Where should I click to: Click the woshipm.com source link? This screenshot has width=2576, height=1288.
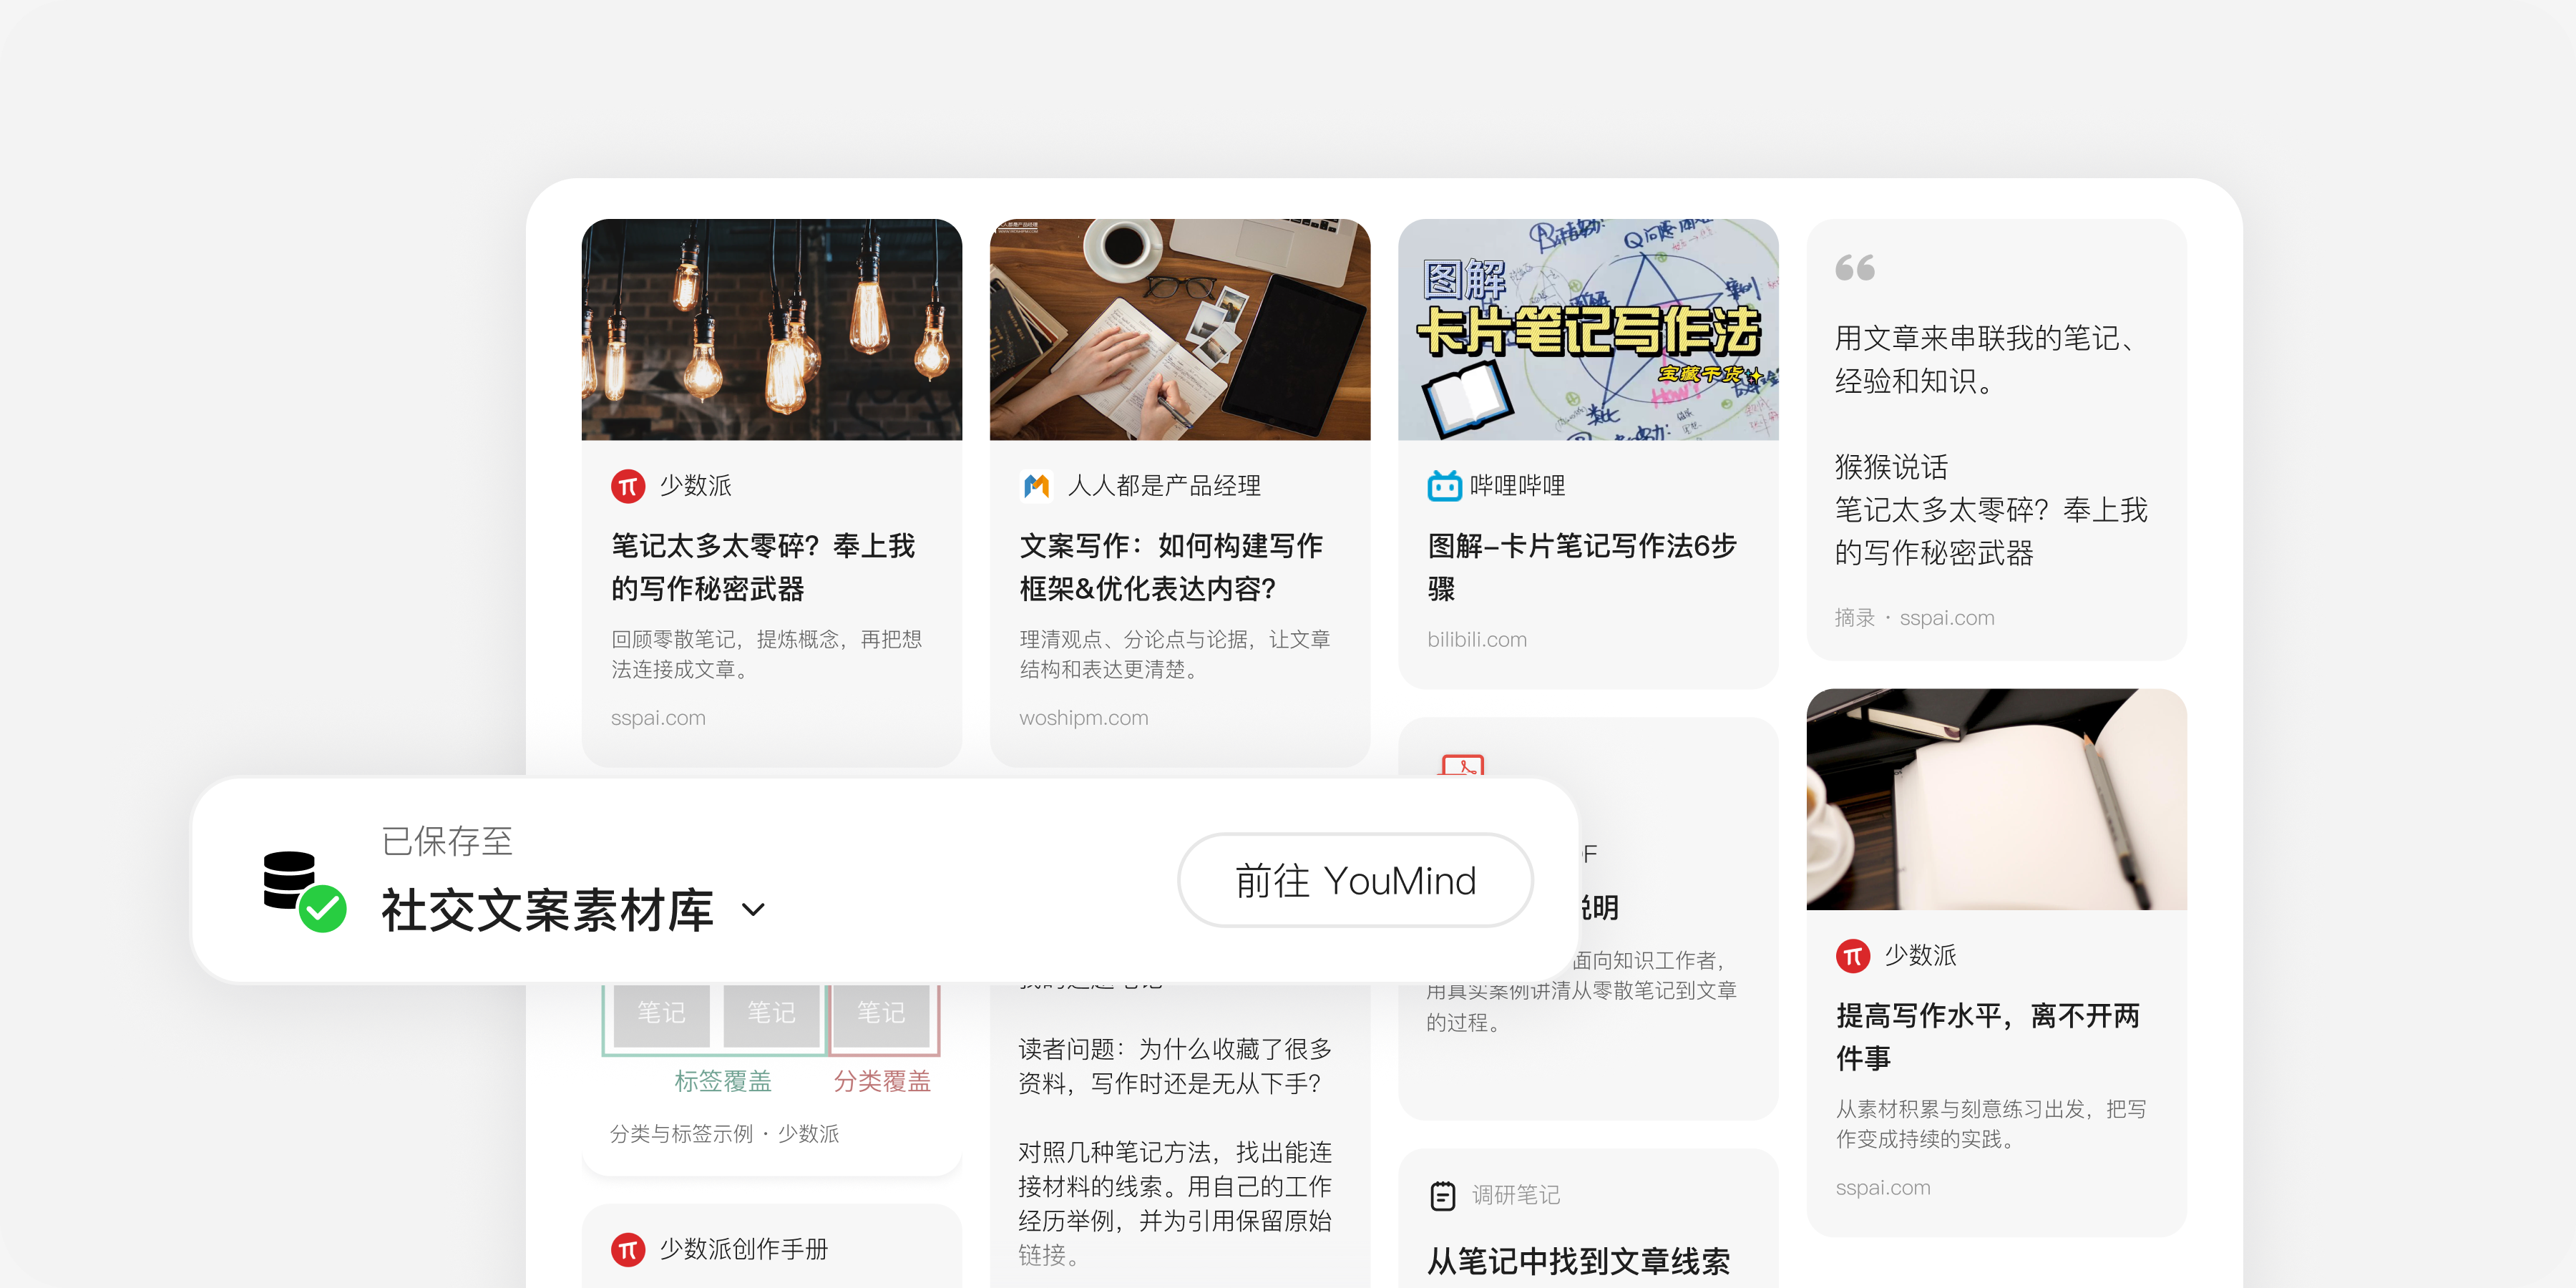(1084, 718)
